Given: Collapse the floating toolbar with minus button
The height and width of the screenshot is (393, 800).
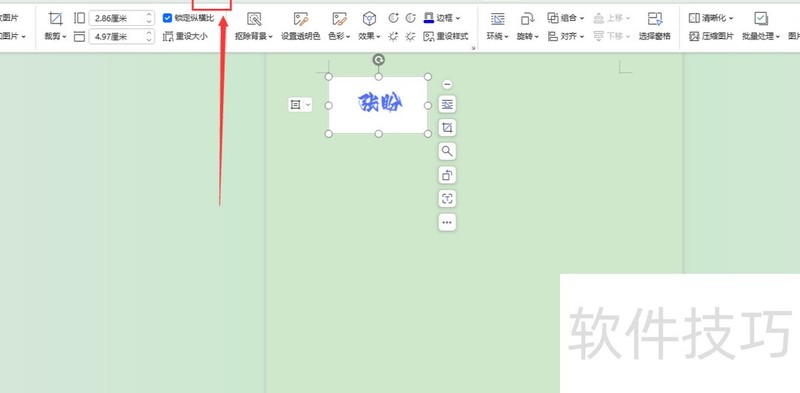Looking at the screenshot, I should 447,84.
